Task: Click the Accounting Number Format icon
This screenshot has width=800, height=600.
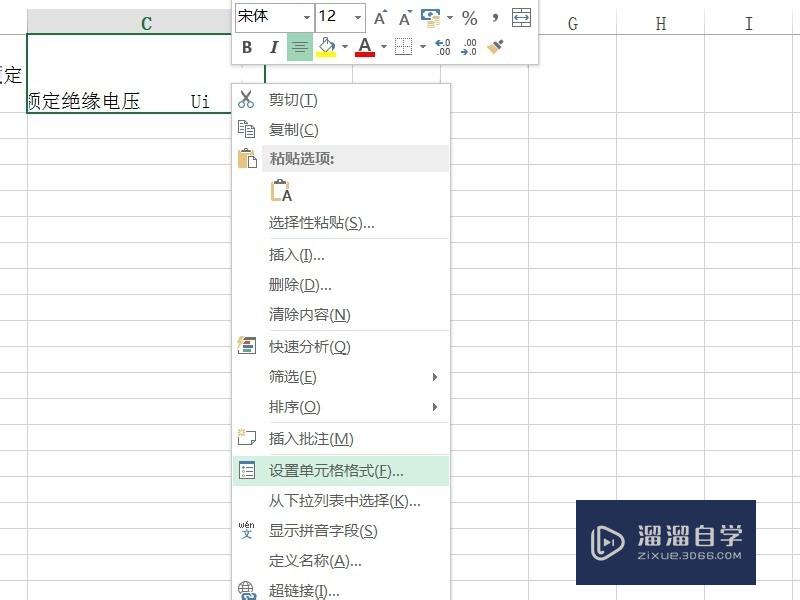Action: 431,17
